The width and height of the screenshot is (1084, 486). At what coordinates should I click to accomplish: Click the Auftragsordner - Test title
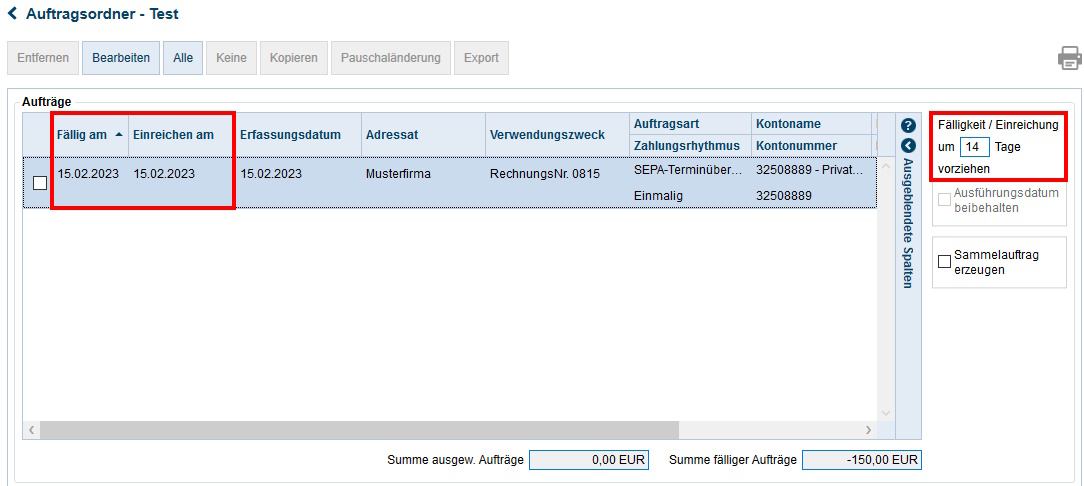102,13
